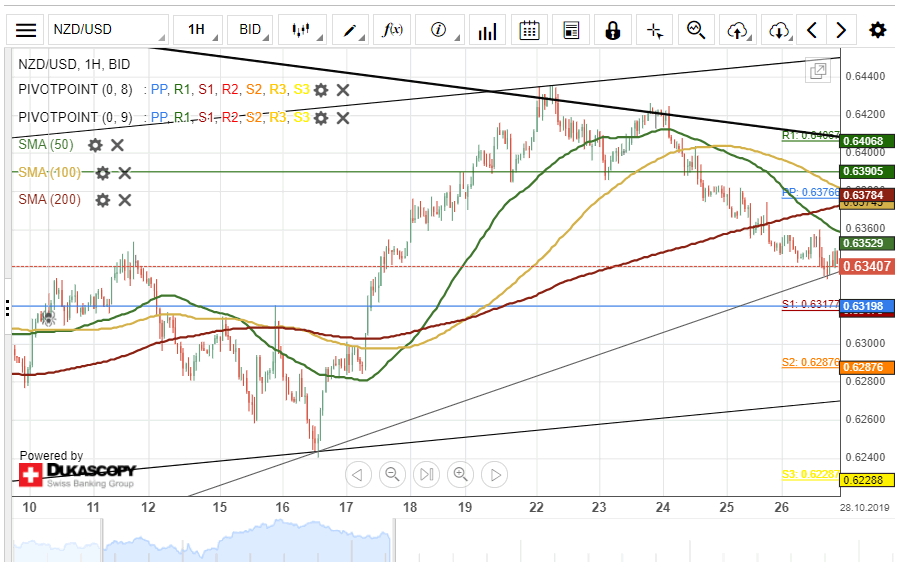Toggle the padlock chart lock

(612, 30)
